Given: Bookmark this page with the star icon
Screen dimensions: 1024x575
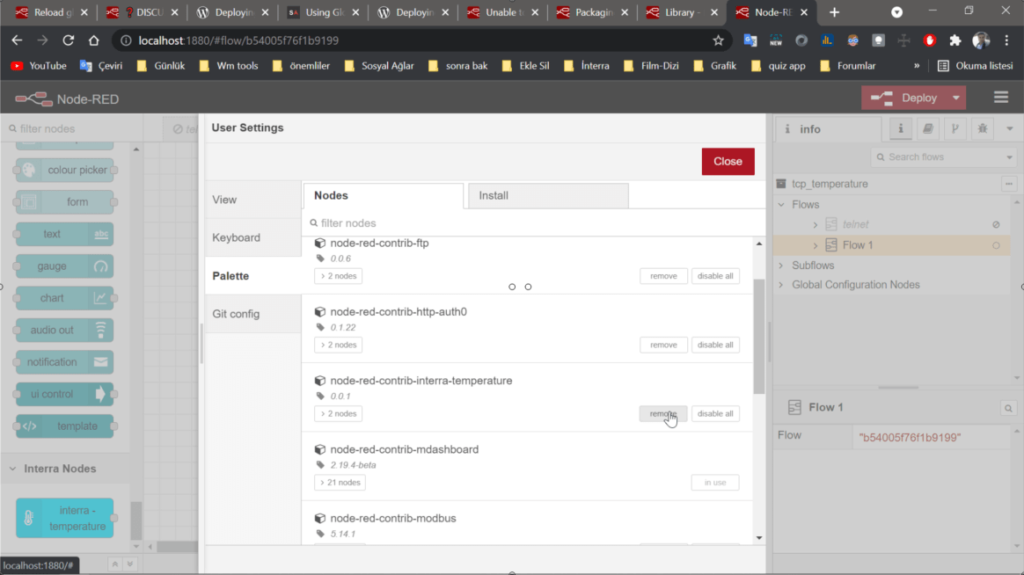Looking at the screenshot, I should (x=718, y=41).
